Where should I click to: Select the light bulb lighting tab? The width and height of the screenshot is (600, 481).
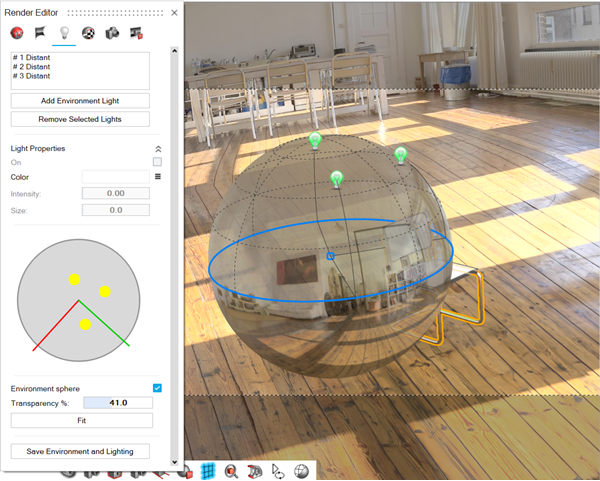click(64, 33)
